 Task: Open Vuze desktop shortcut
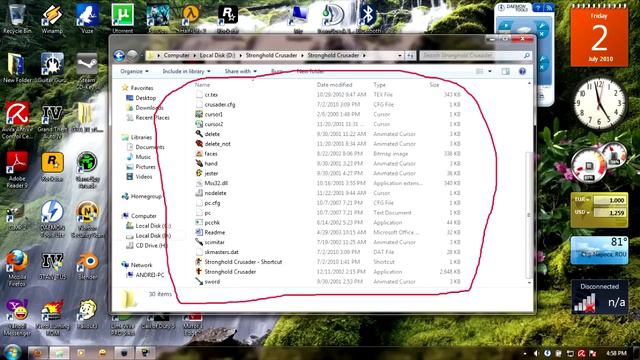coord(87,18)
